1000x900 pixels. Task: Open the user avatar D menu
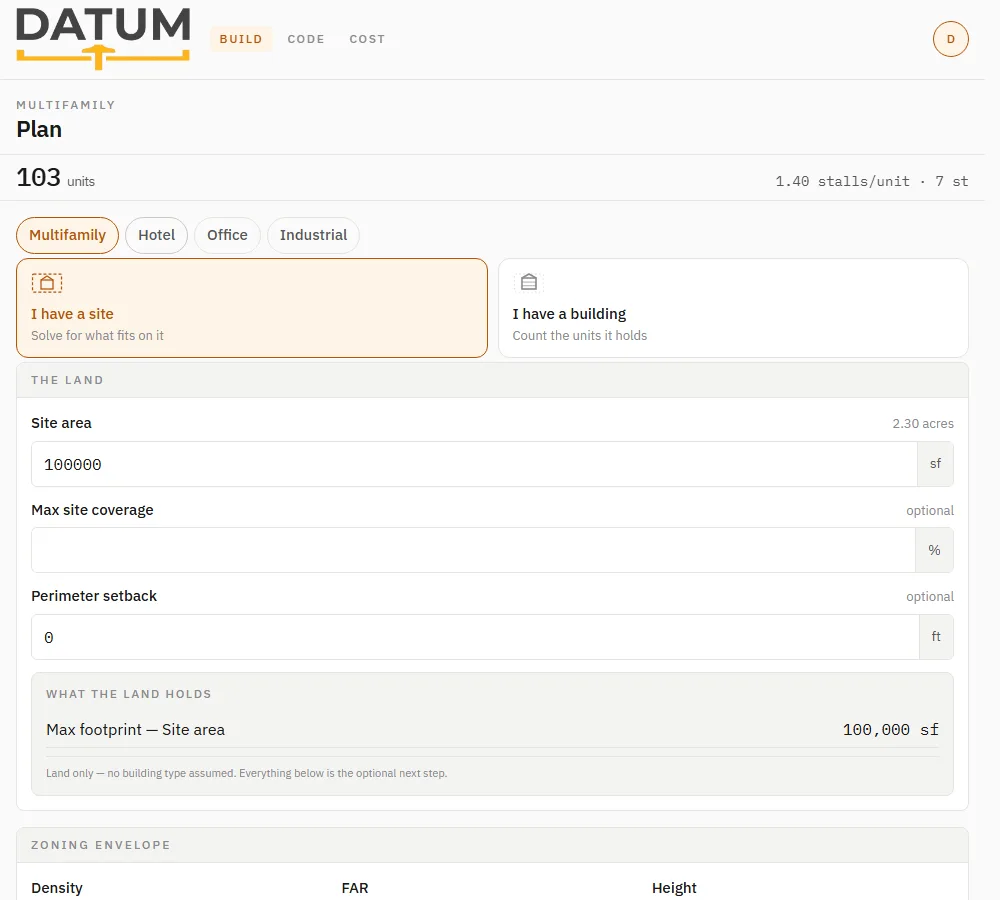click(950, 39)
